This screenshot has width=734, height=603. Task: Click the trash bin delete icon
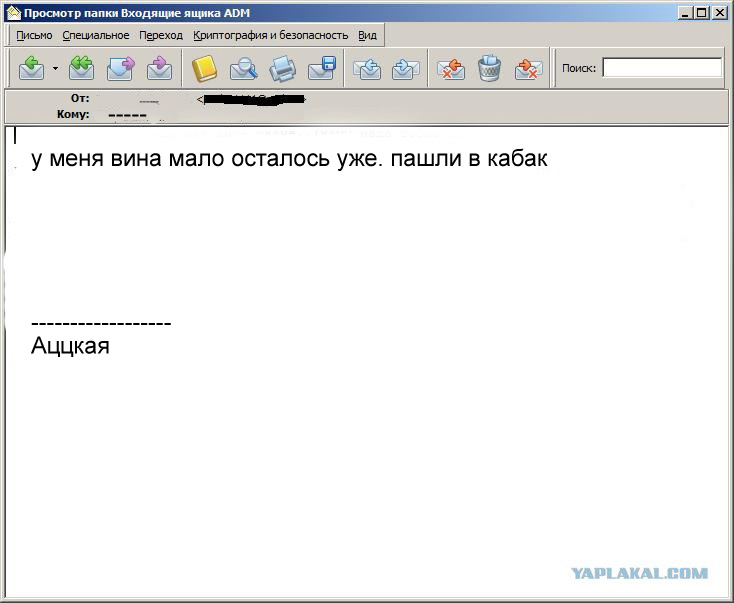[490, 68]
